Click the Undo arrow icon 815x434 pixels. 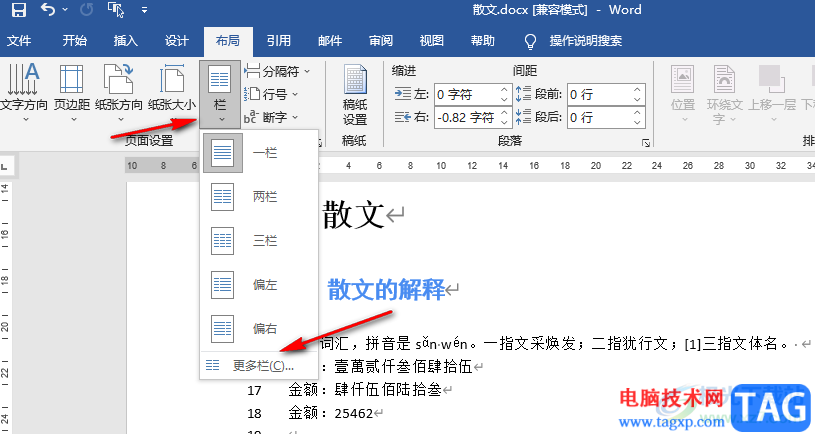click(47, 9)
